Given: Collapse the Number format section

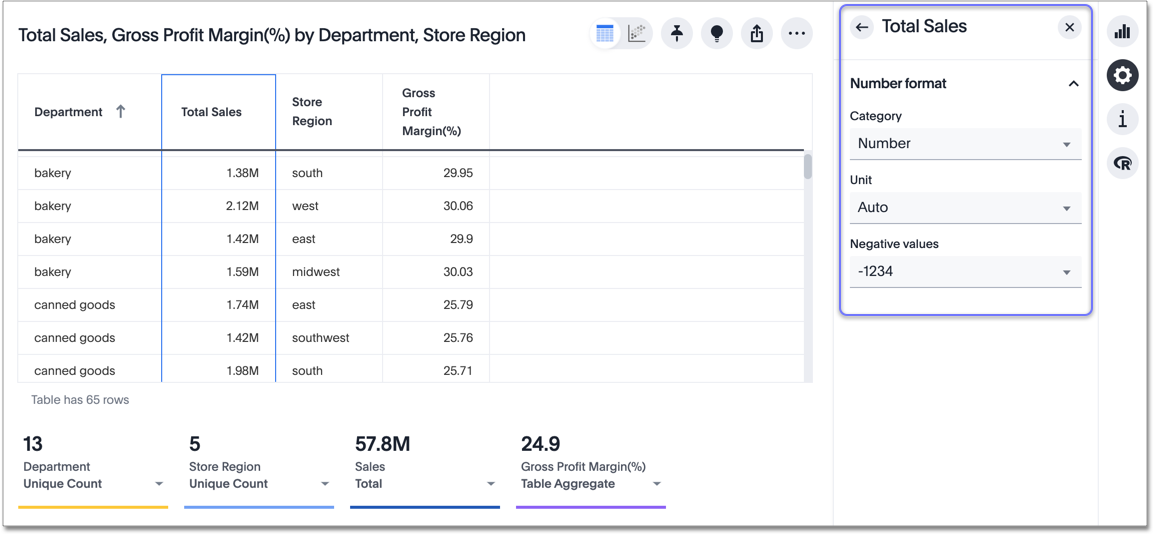Looking at the screenshot, I should click(x=1073, y=84).
